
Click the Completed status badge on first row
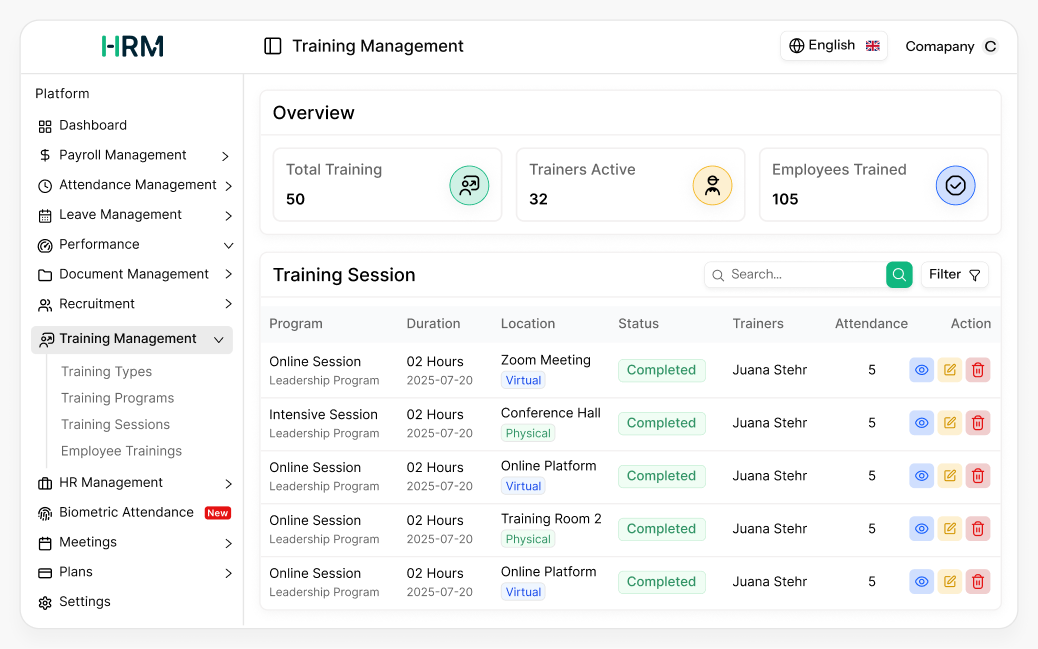pos(661,369)
